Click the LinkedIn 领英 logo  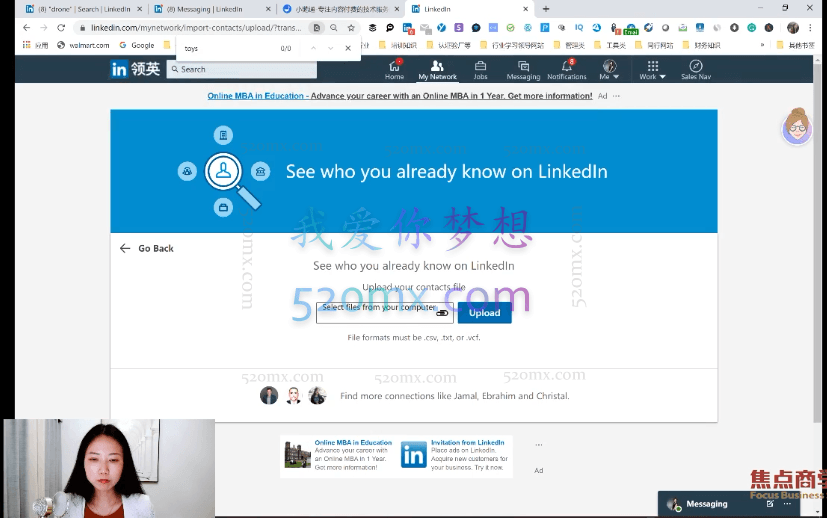click(135, 69)
